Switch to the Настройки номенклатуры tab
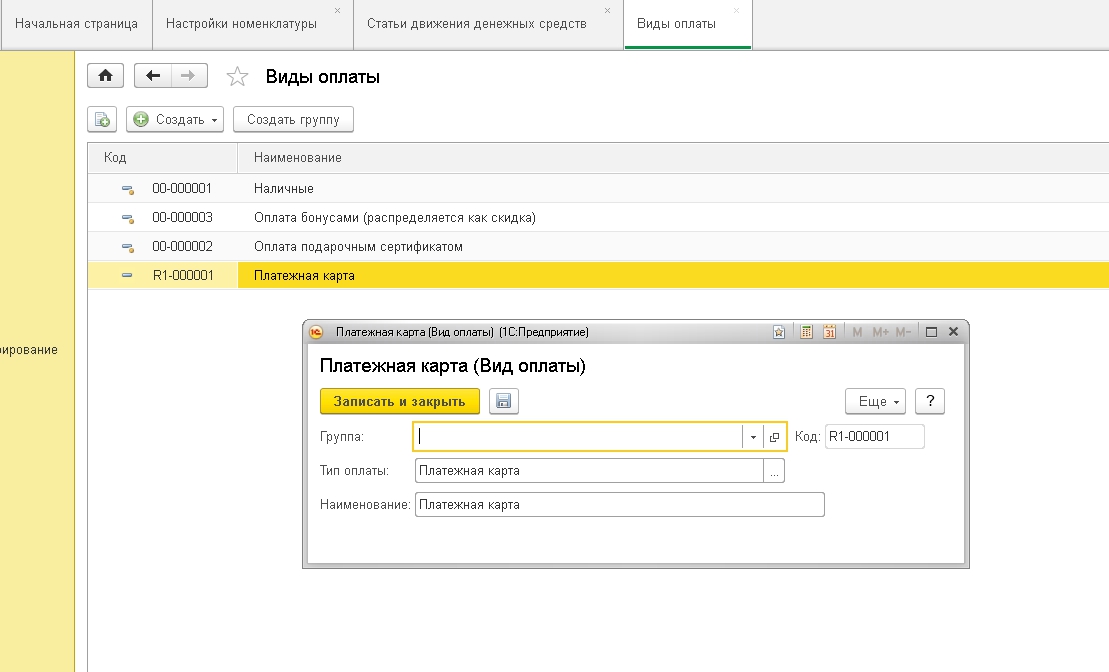The height and width of the screenshot is (672, 1109). coord(241,24)
